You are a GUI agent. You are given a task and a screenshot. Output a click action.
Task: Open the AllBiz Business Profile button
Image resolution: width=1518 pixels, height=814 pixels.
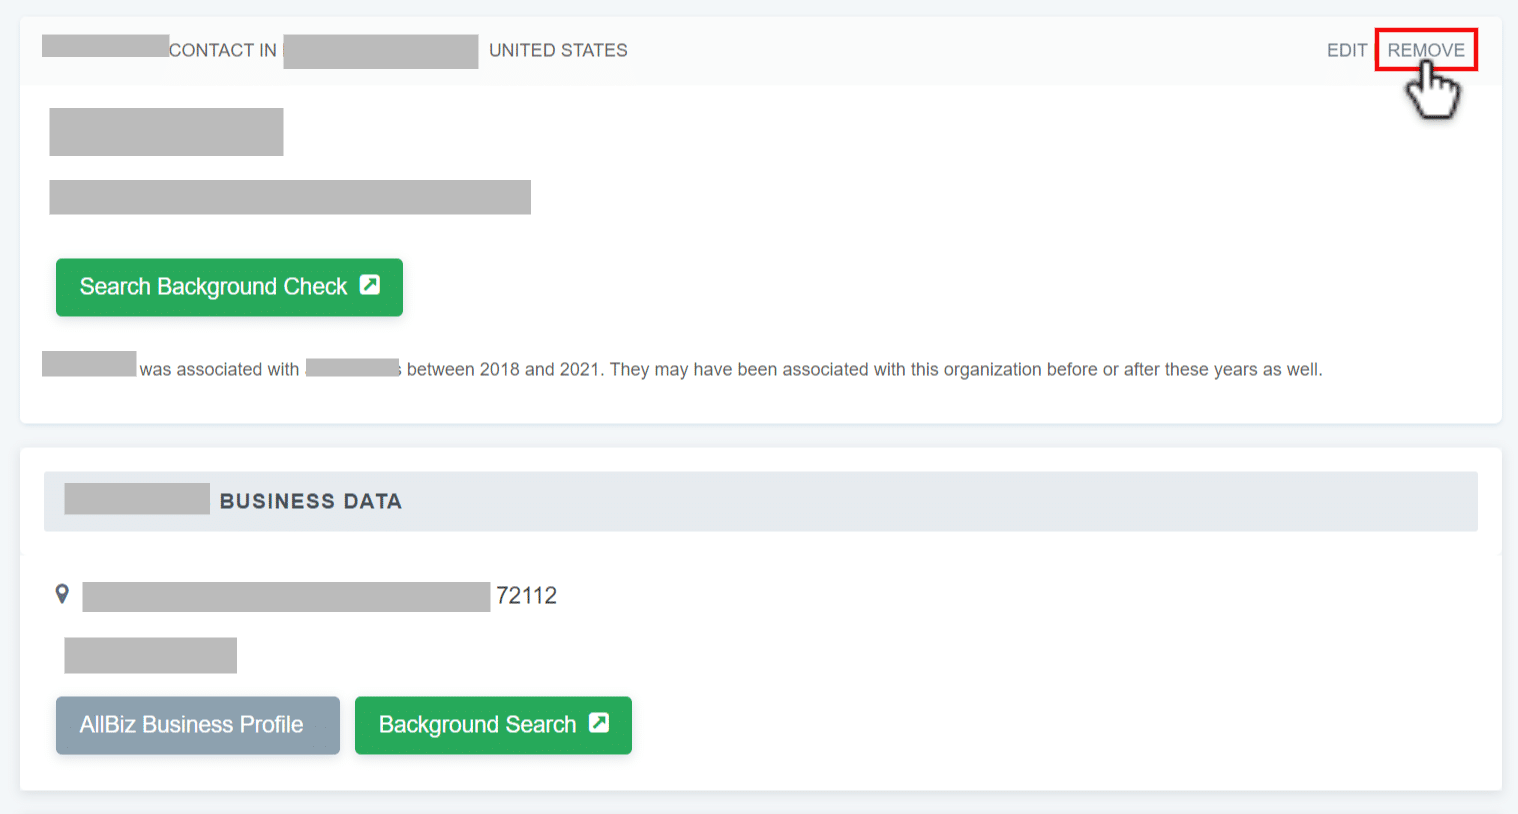[x=198, y=725]
